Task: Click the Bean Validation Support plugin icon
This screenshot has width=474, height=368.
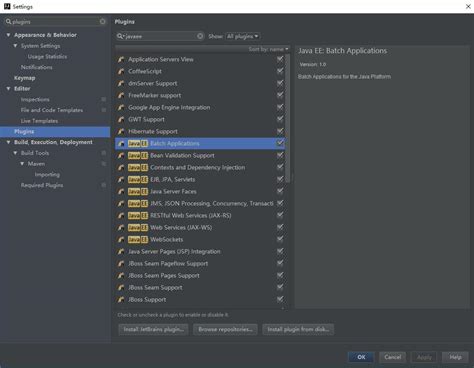Action: 121,155
